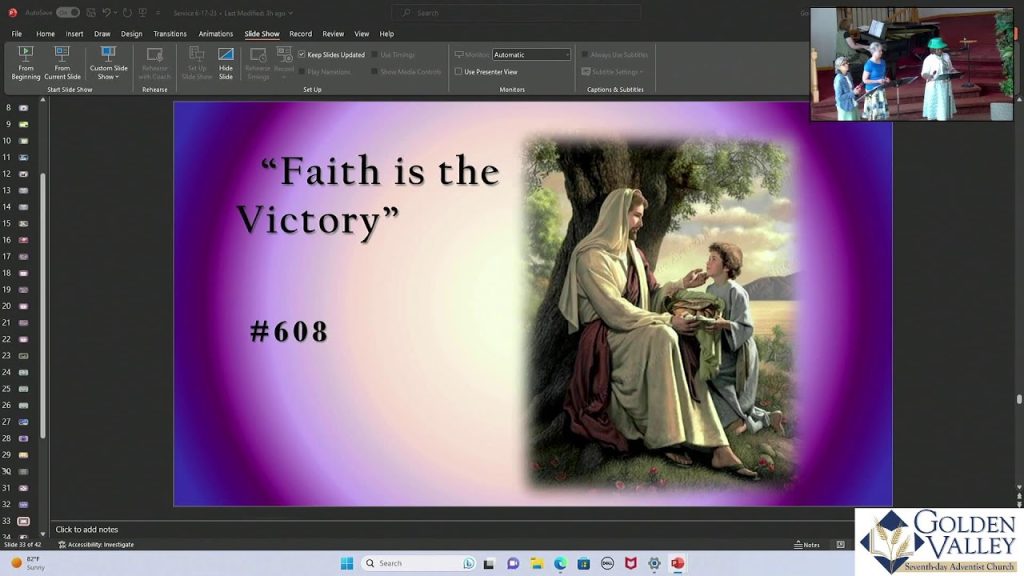Open Task View on taskbar
The image size is (1024, 576).
[x=488, y=563]
